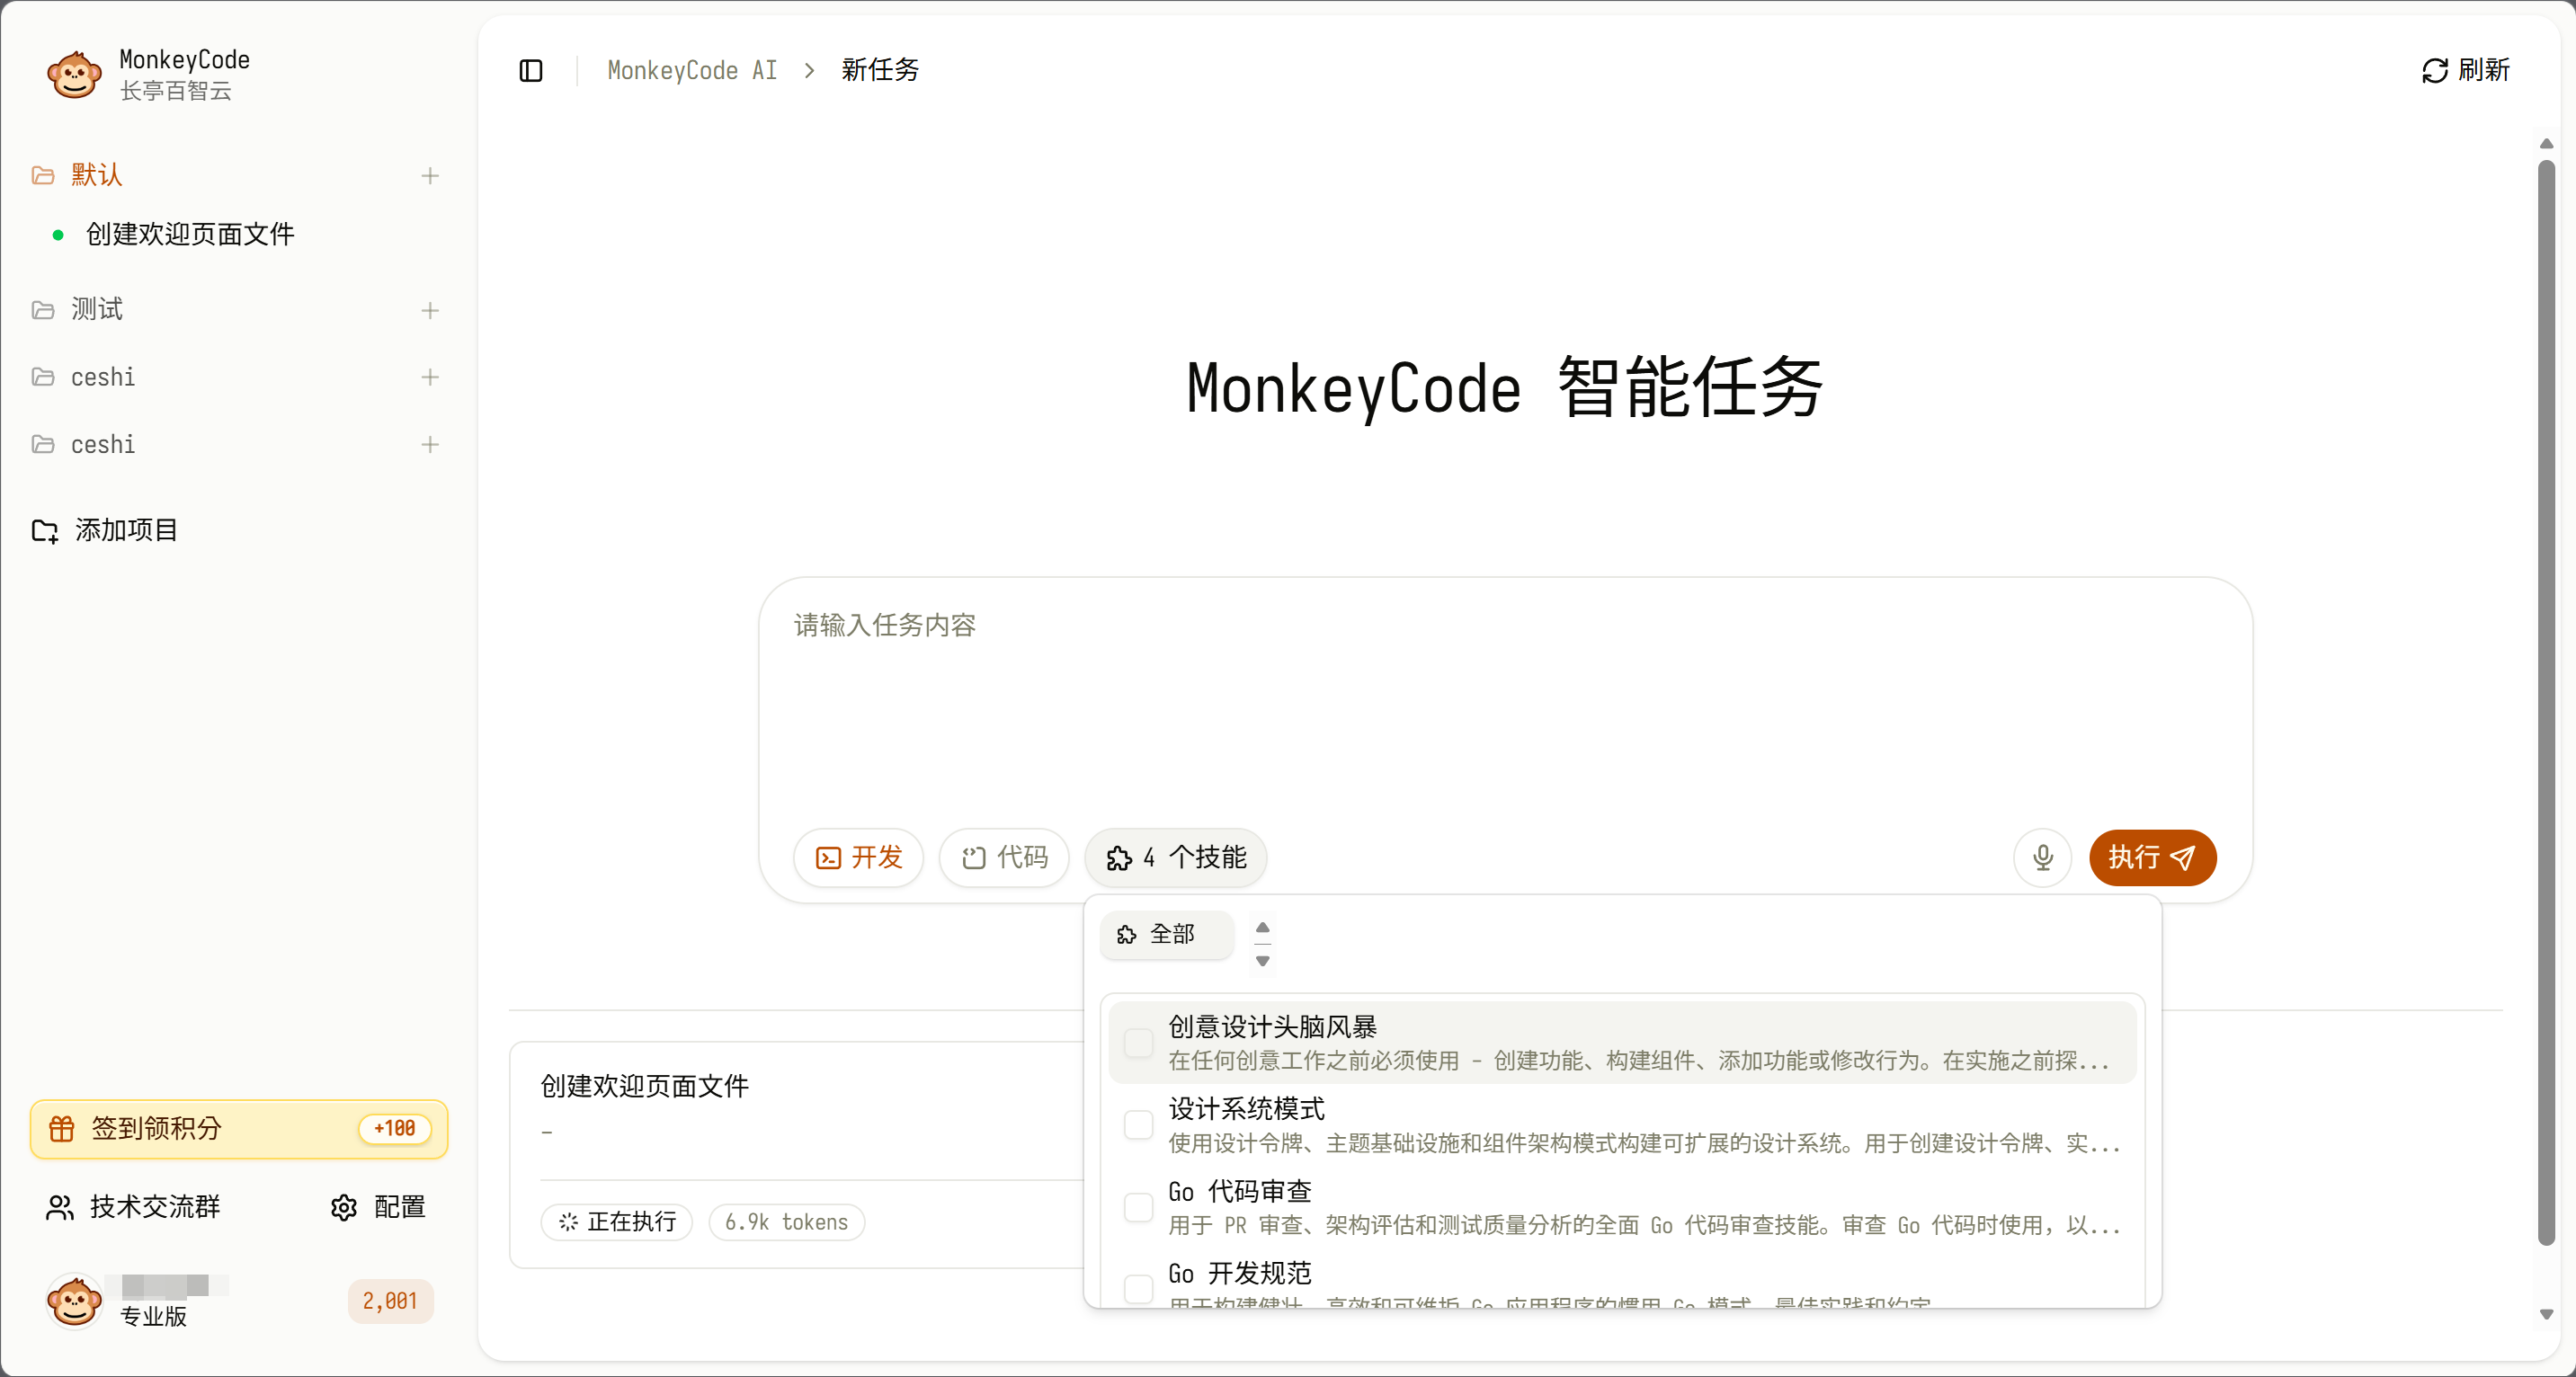This screenshot has width=2576, height=1377.
Task: Click the MonkeyCode monkey logo
Action: 74,75
